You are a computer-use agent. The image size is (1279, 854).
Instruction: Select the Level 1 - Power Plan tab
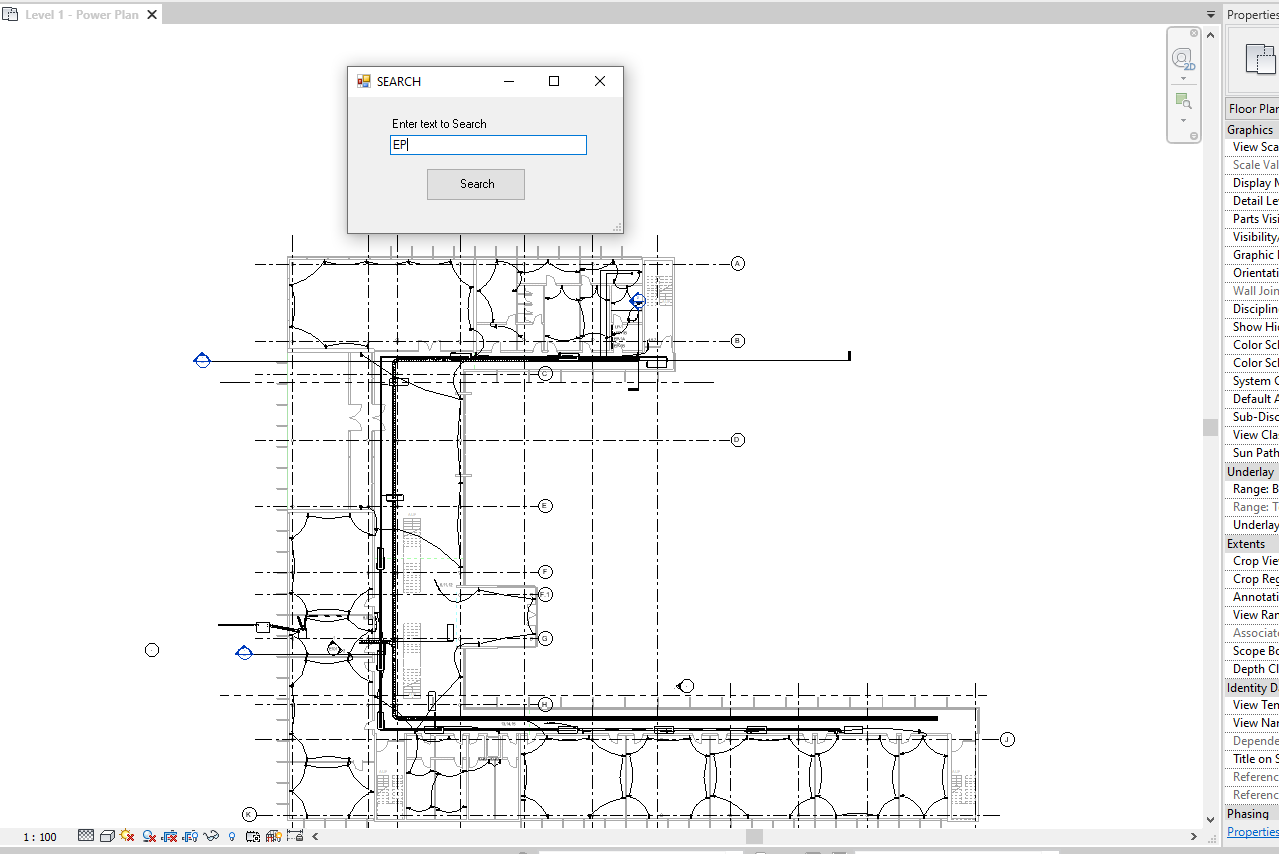point(80,15)
